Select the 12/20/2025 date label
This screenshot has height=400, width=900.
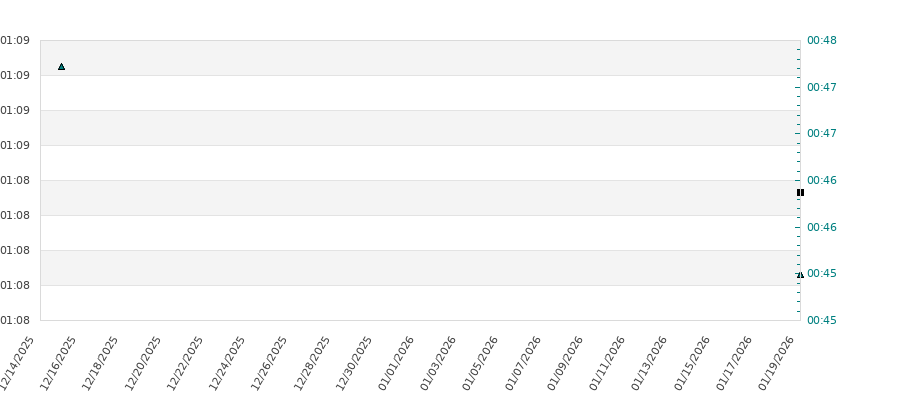point(146,362)
